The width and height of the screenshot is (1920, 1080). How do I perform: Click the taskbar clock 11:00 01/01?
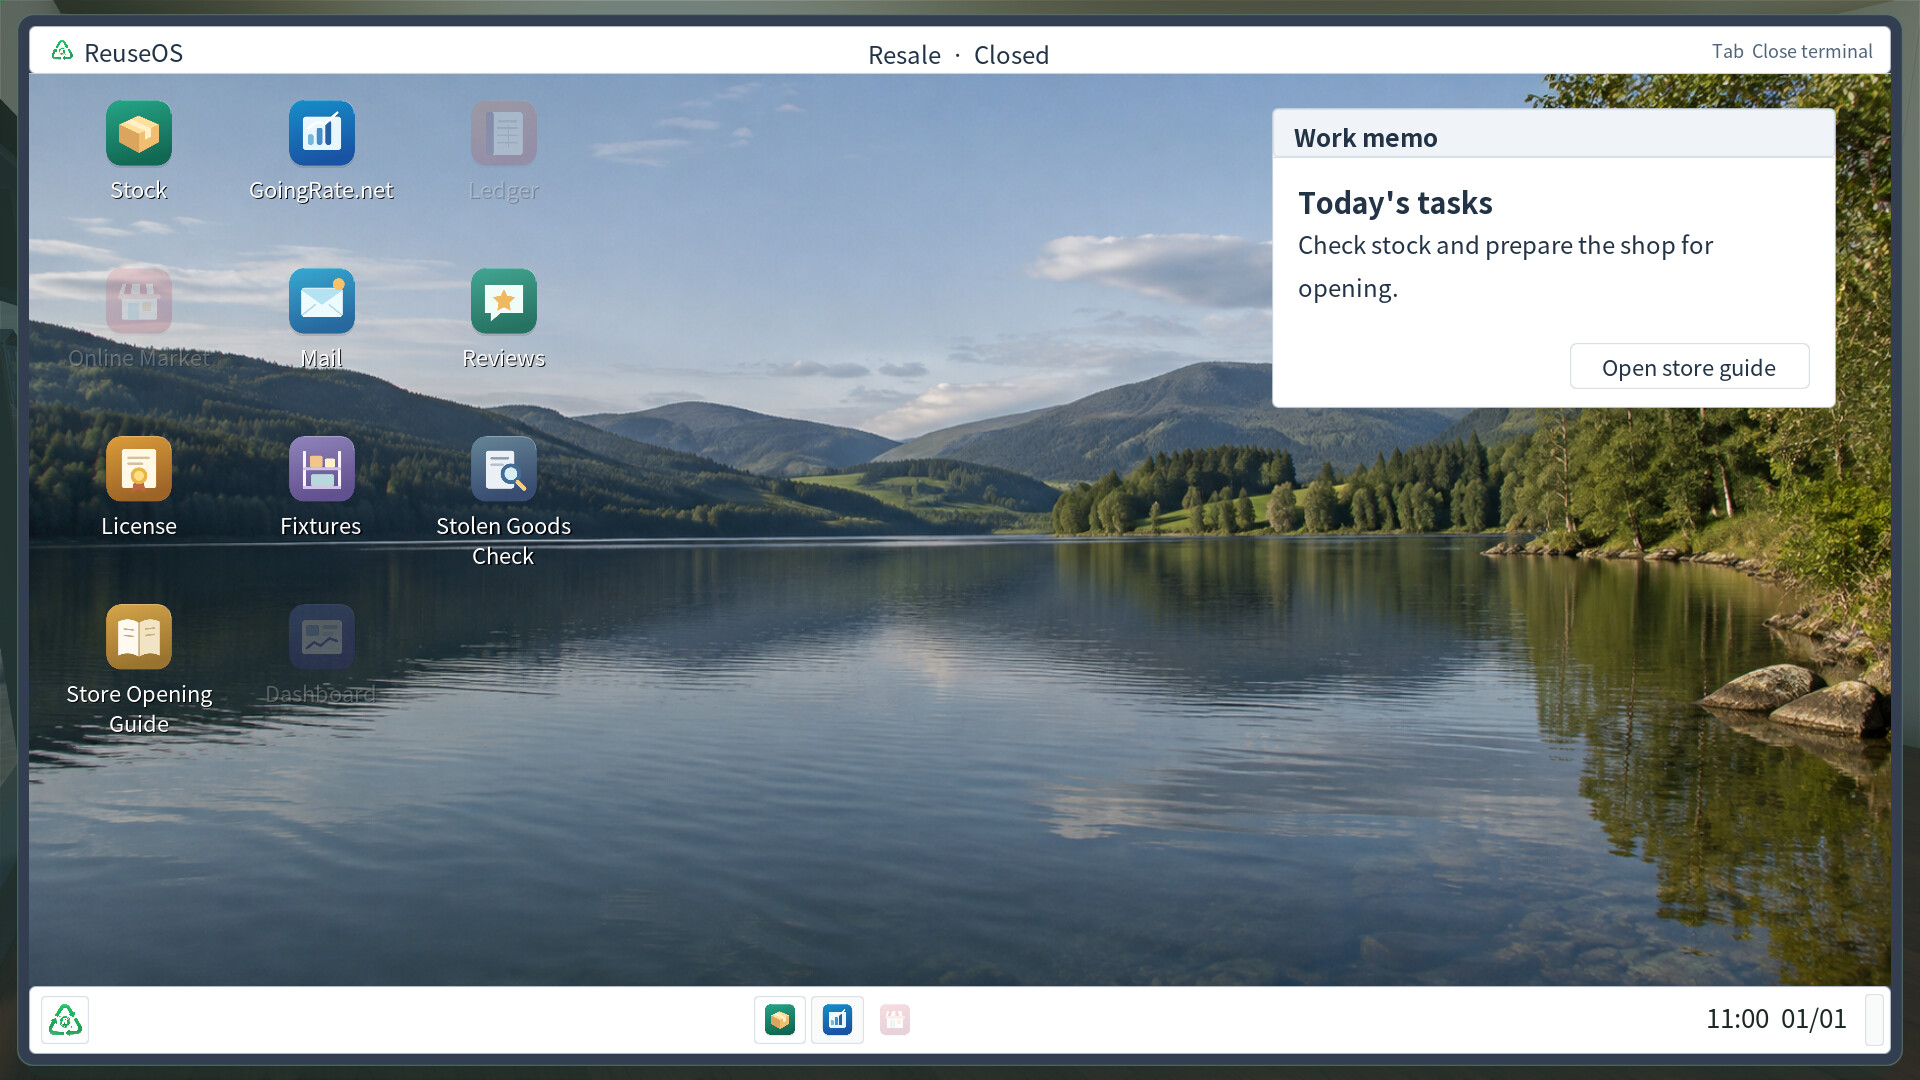[1776, 1019]
